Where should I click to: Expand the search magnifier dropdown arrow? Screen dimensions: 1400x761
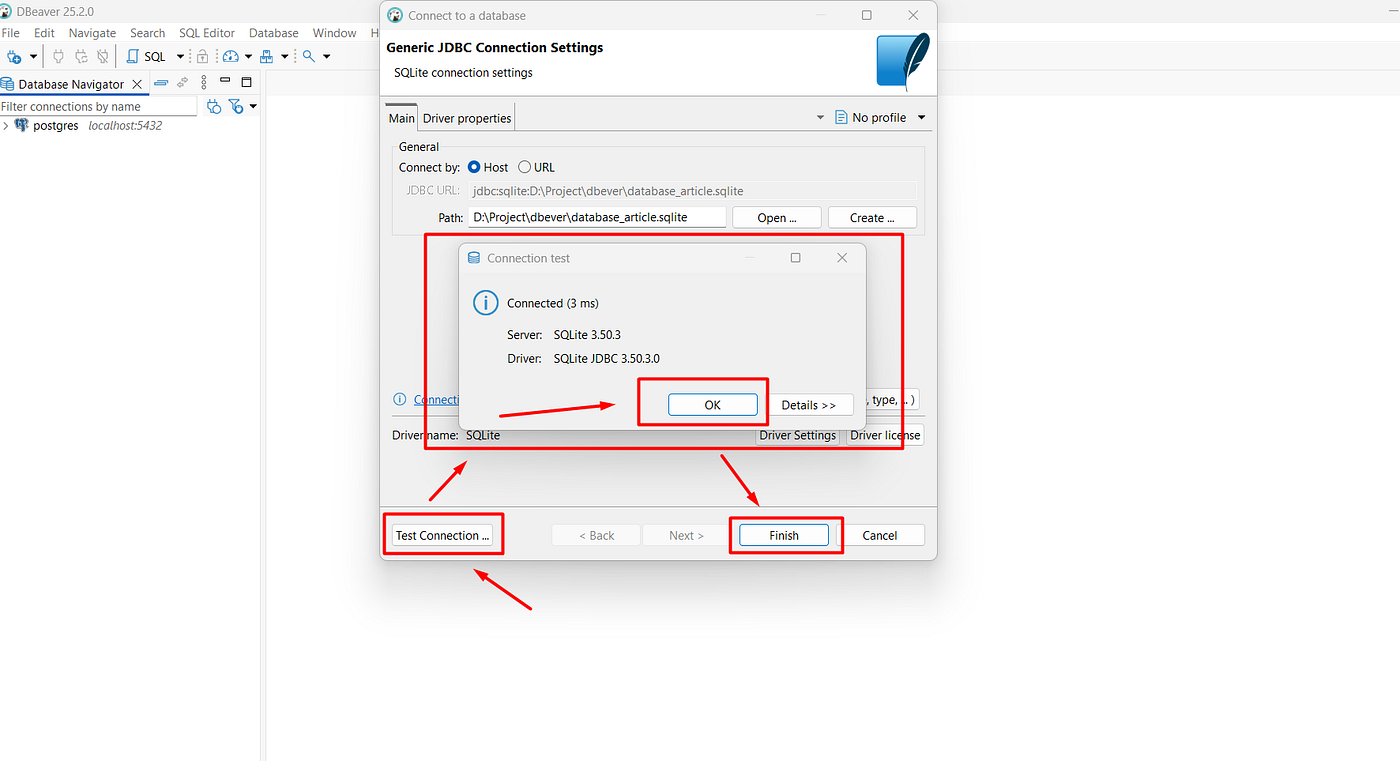pyautogui.click(x=326, y=57)
